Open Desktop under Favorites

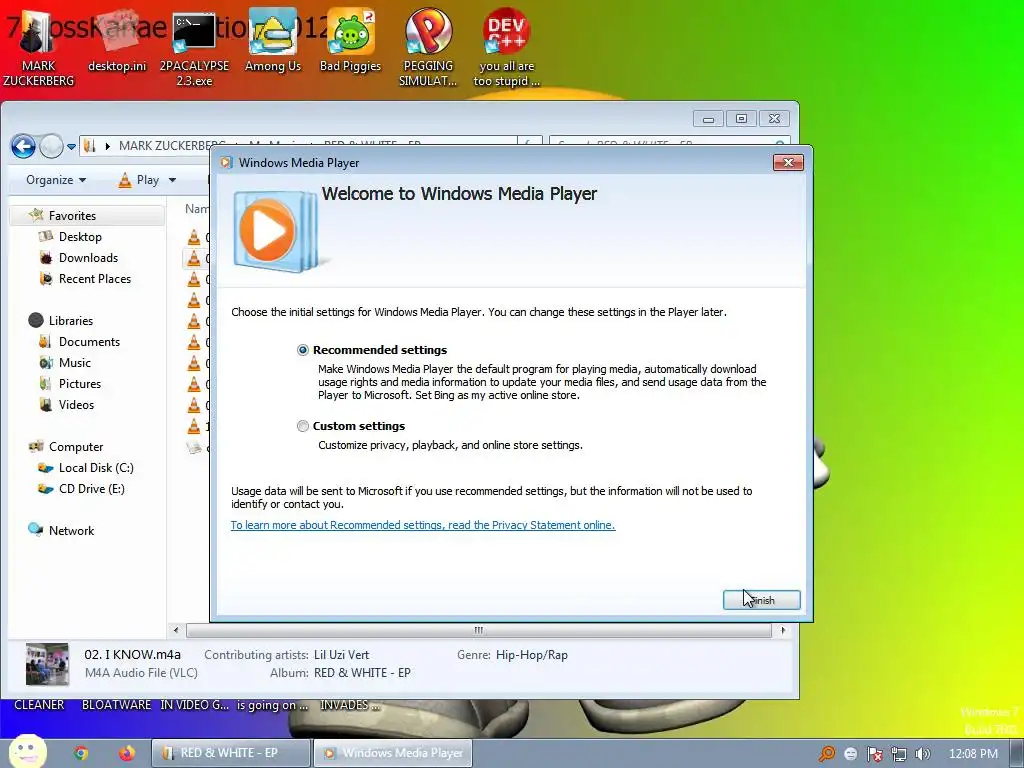coord(80,237)
